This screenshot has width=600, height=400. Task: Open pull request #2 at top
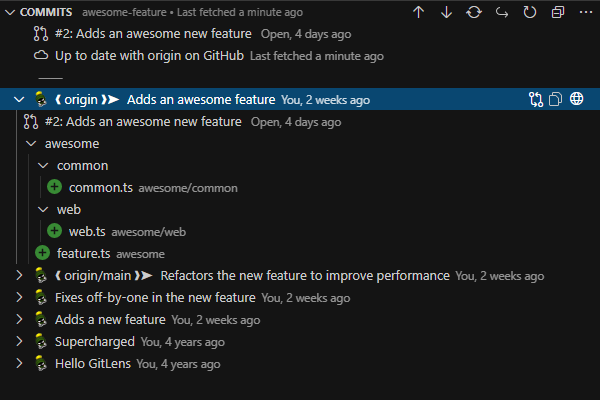click(x=152, y=33)
